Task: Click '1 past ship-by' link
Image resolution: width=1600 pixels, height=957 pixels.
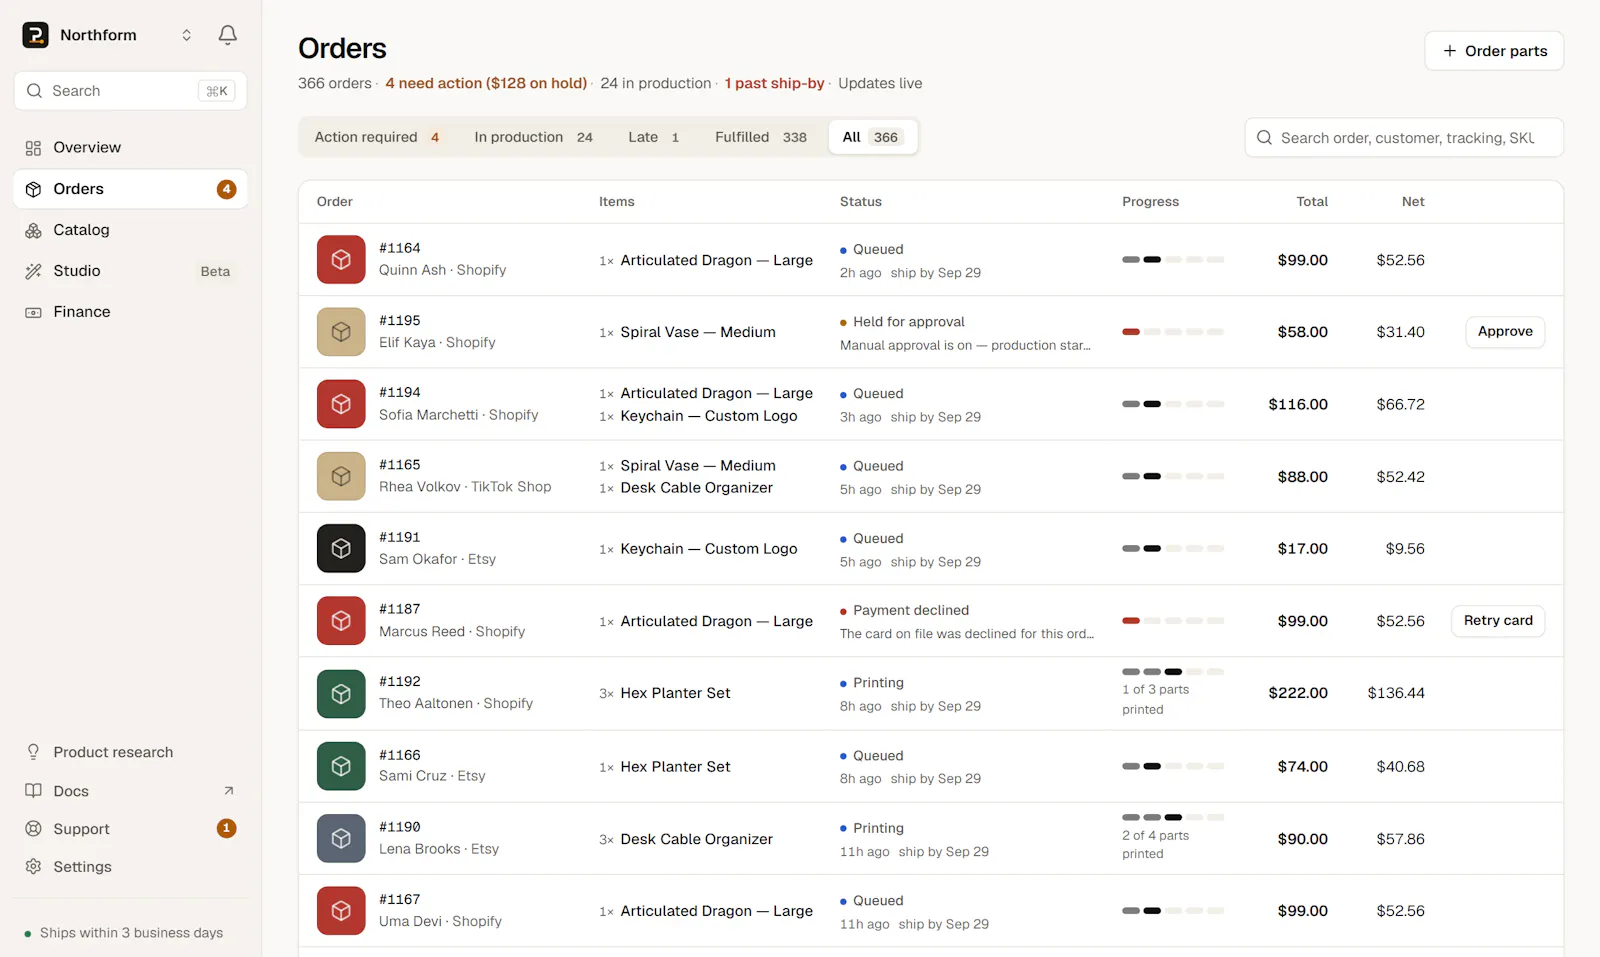Action: [774, 84]
